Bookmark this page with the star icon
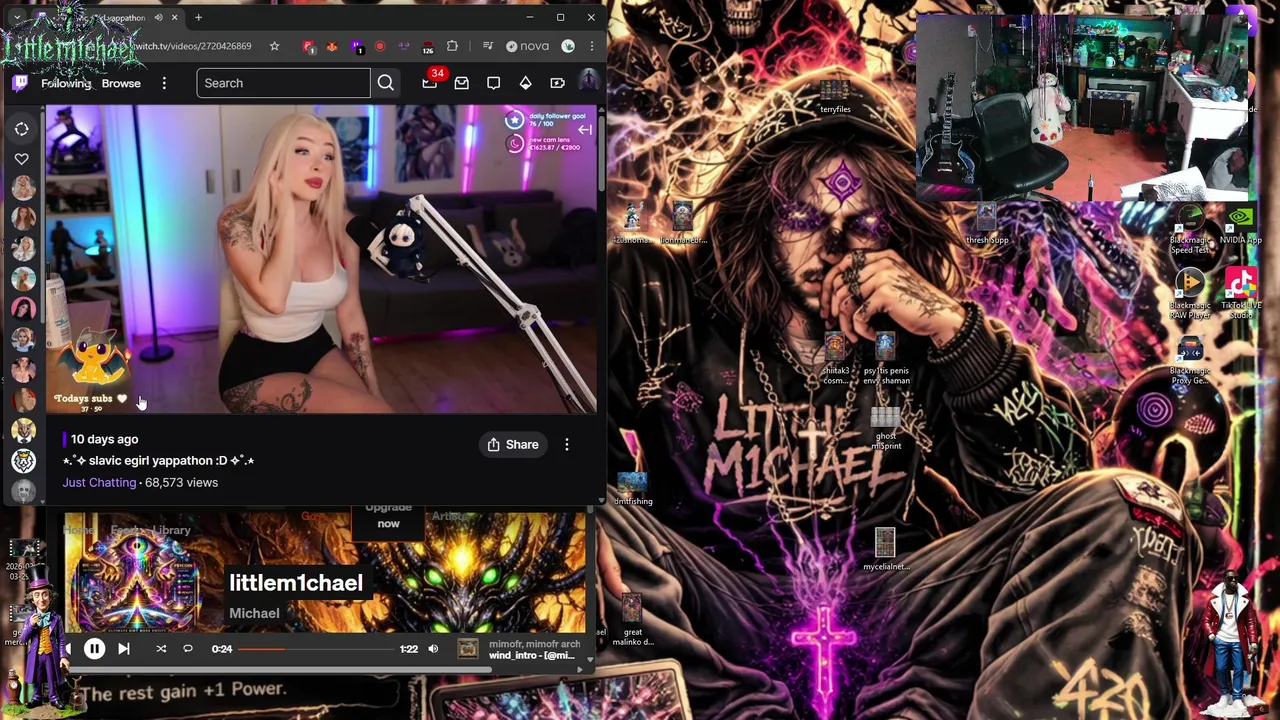 274,46
